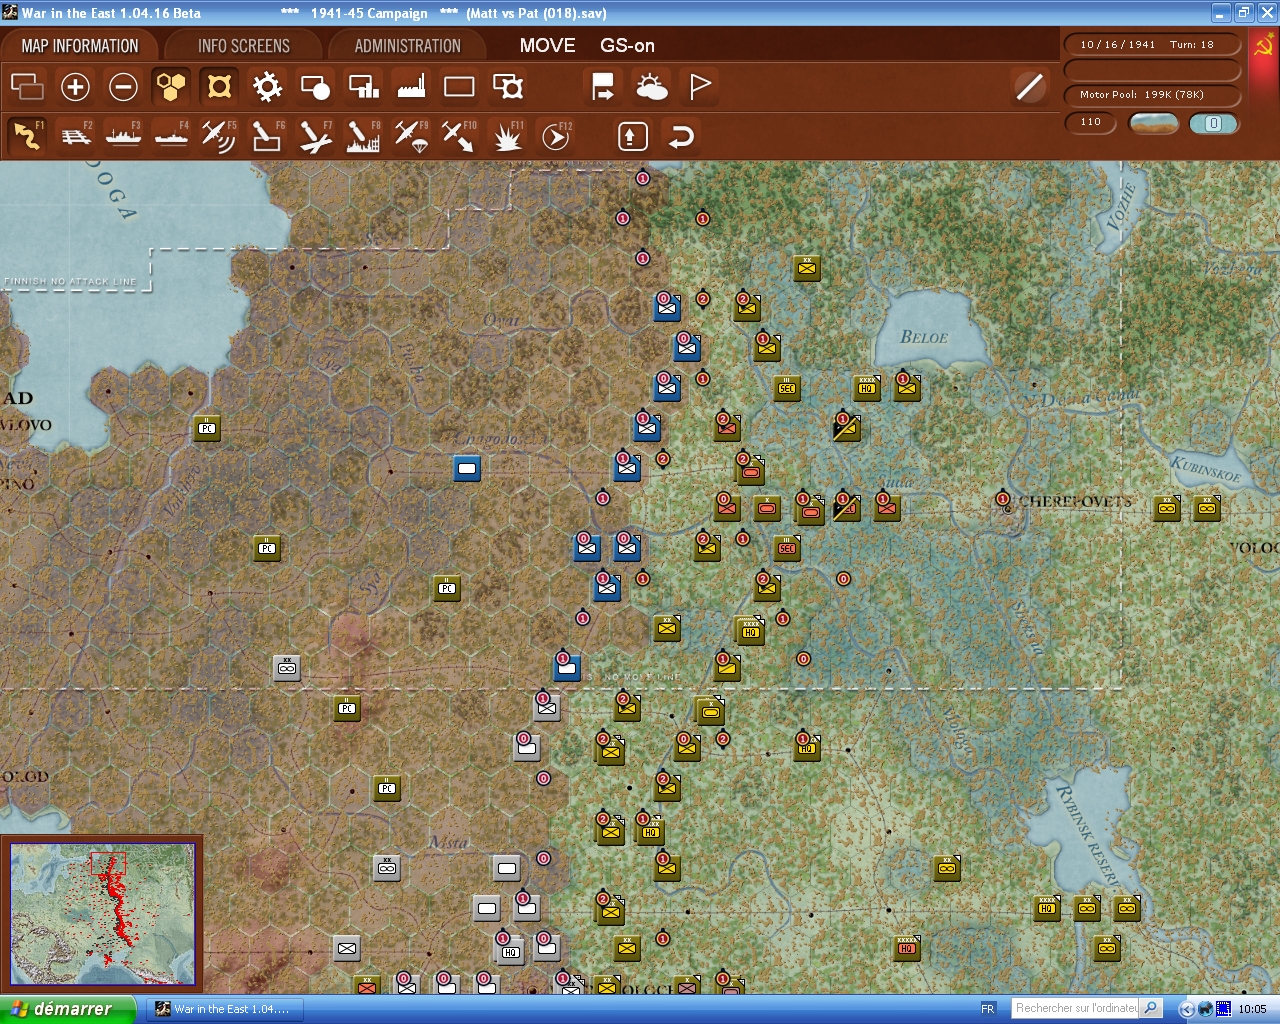This screenshot has height=1024, width=1280.
Task: Click the boxed up-arrow icon
Action: coord(633,136)
